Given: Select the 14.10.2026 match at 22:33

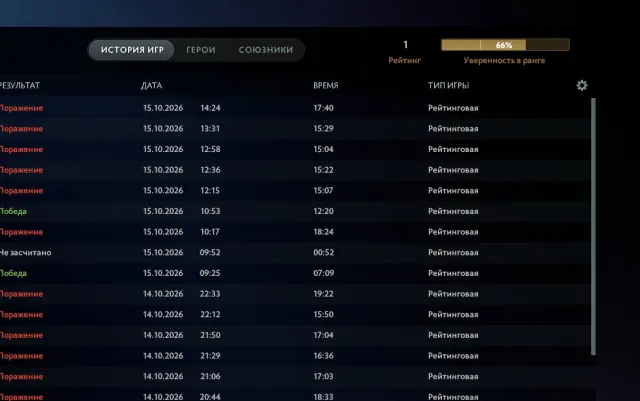Looking at the screenshot, I should click(295, 294).
